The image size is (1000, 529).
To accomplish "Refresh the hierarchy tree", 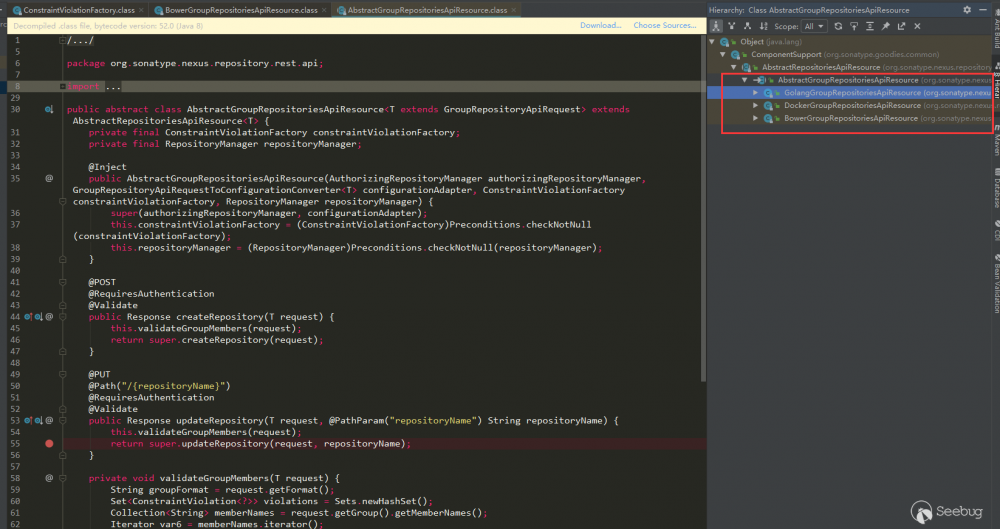I will click(x=837, y=26).
